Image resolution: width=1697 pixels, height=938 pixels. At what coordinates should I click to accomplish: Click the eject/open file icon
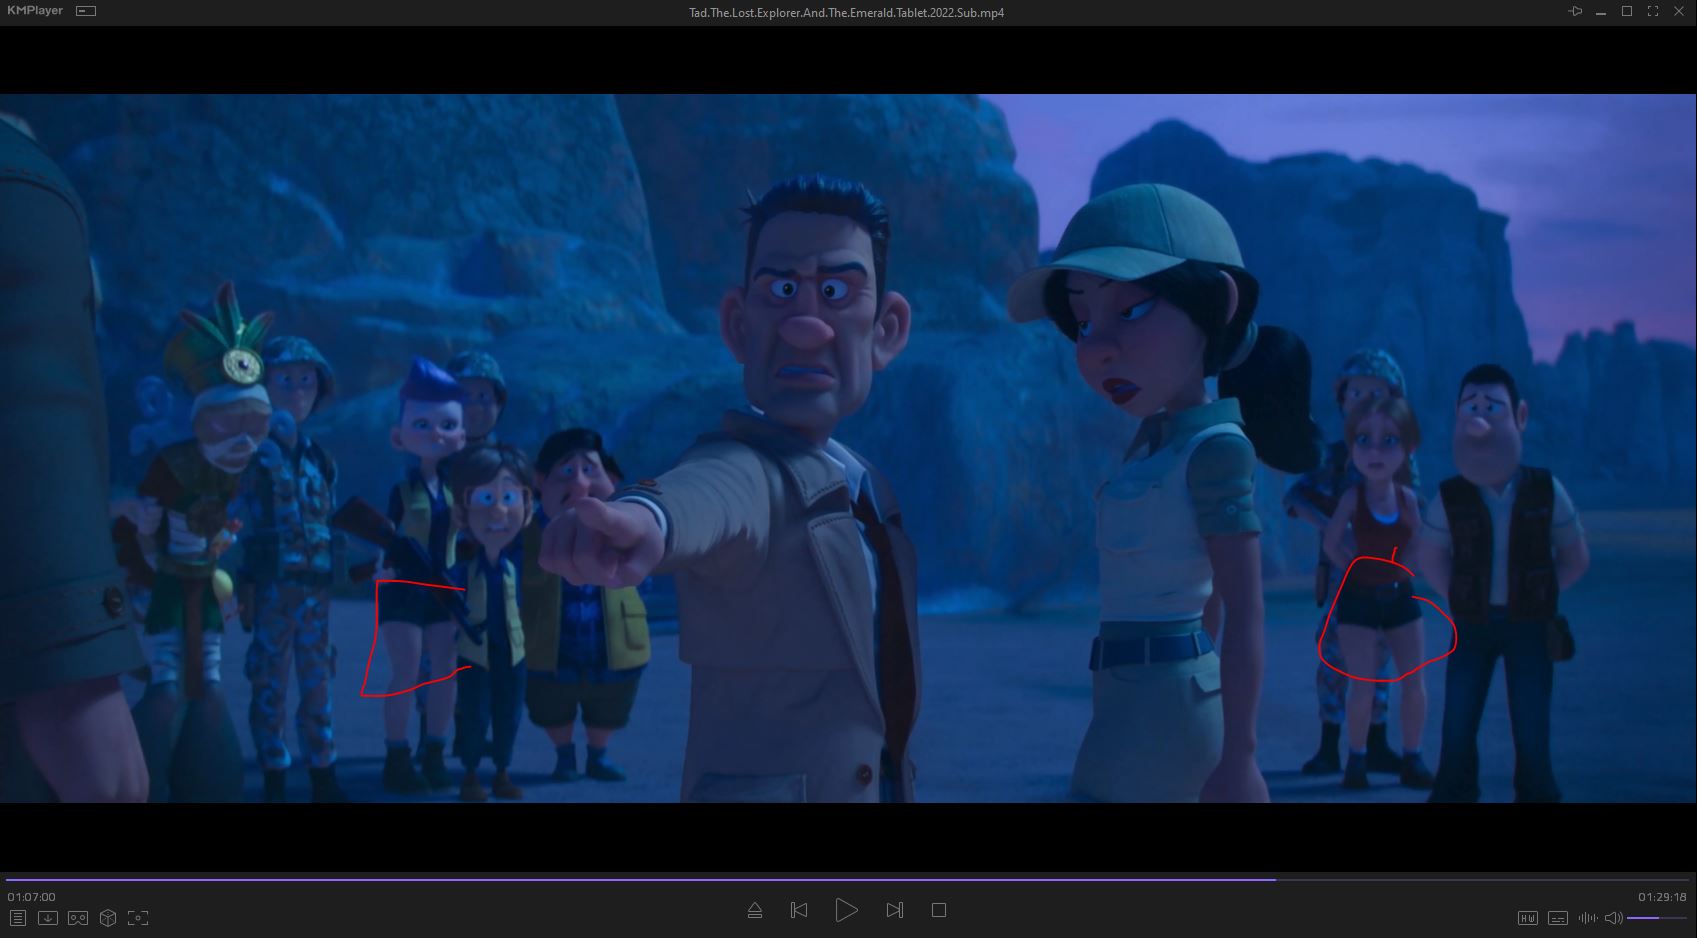[755, 910]
